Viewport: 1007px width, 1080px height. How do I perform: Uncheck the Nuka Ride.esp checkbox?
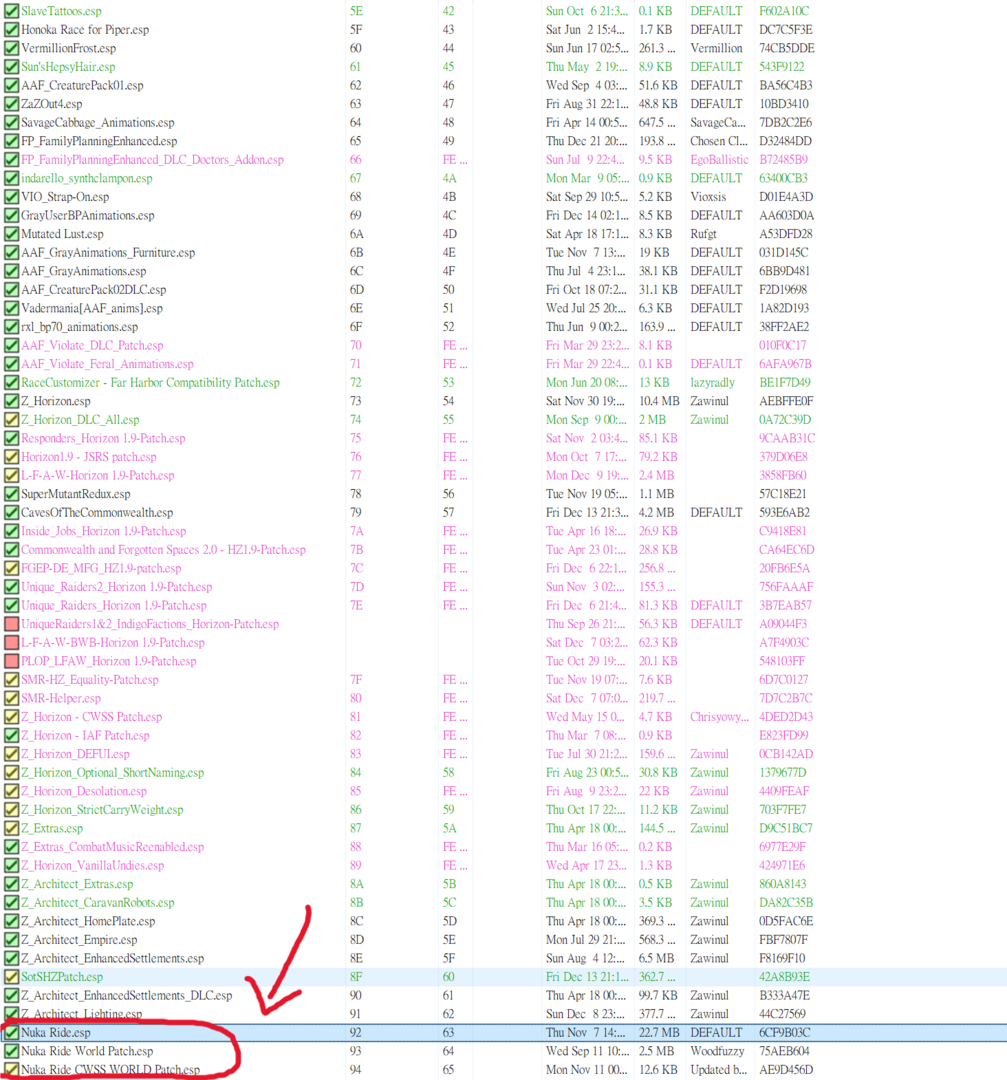[11, 1032]
